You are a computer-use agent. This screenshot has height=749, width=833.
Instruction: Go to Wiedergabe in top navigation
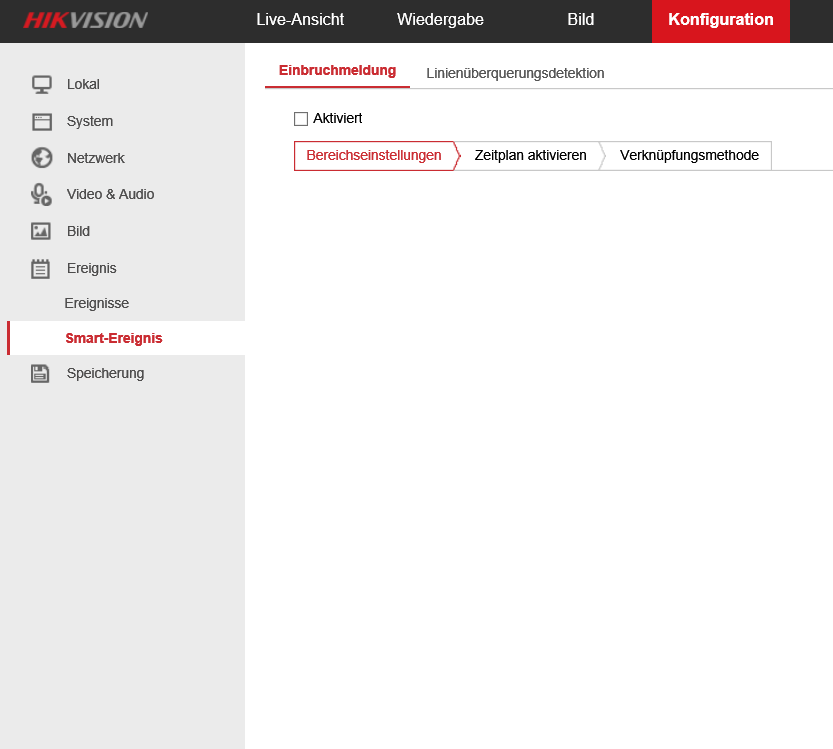click(440, 20)
